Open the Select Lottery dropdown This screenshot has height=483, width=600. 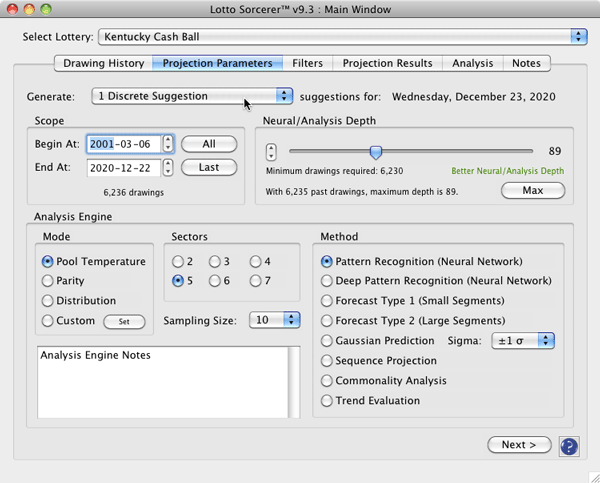341,36
